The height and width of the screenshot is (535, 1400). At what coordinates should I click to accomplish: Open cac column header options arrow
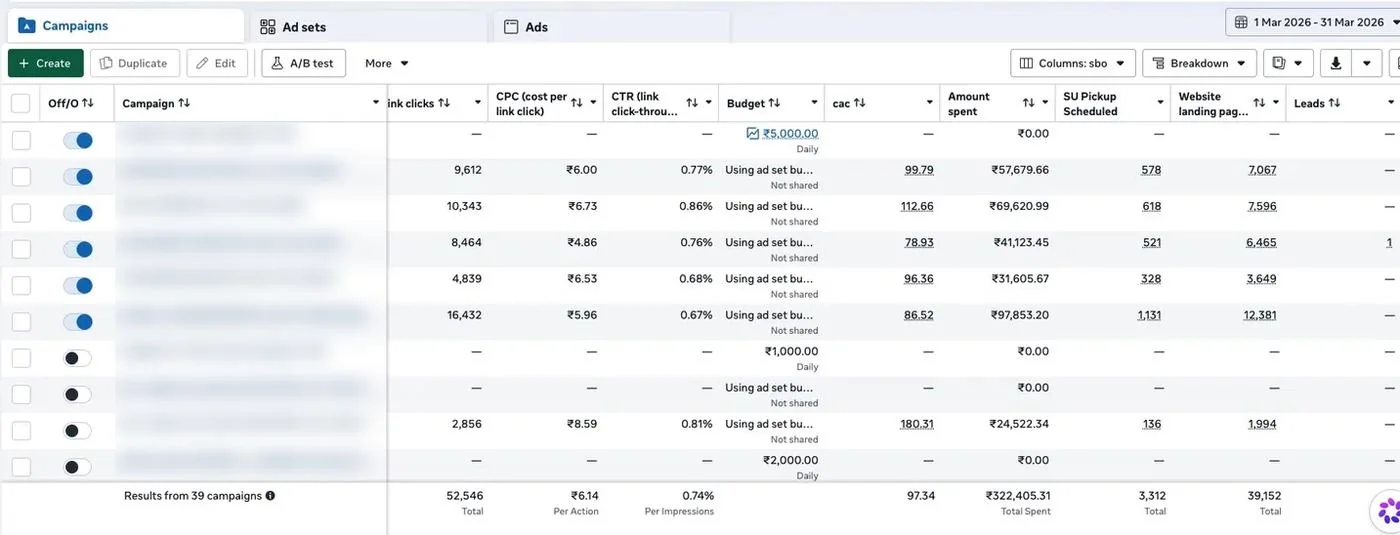(928, 103)
